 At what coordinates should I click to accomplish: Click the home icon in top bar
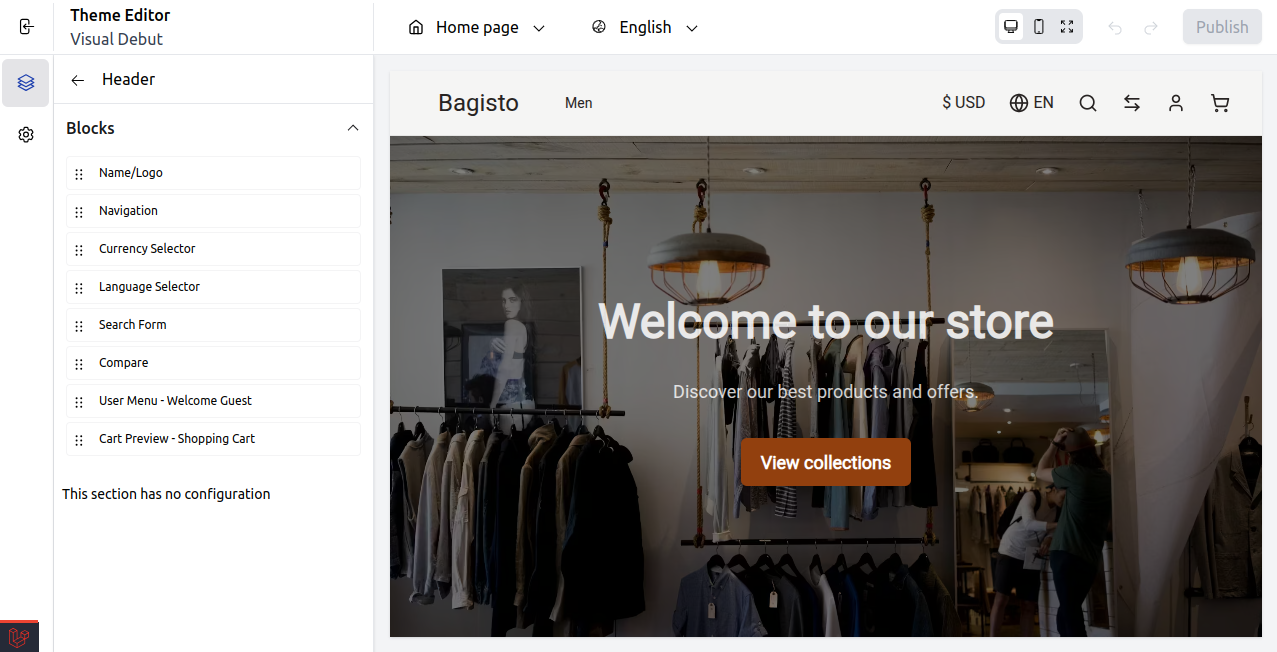click(x=416, y=27)
